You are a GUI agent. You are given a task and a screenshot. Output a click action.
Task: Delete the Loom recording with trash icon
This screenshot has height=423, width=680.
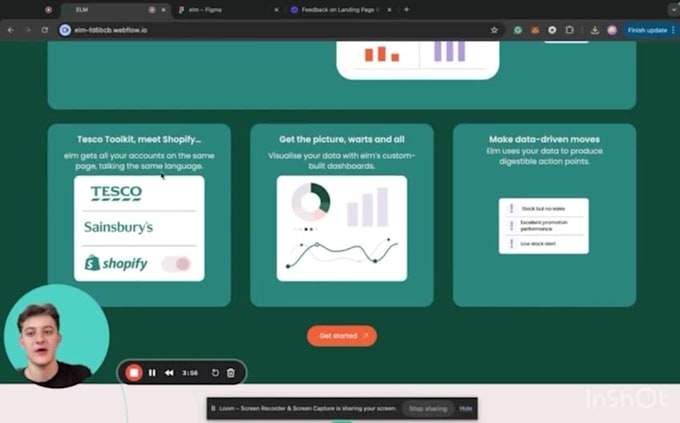[x=231, y=373]
